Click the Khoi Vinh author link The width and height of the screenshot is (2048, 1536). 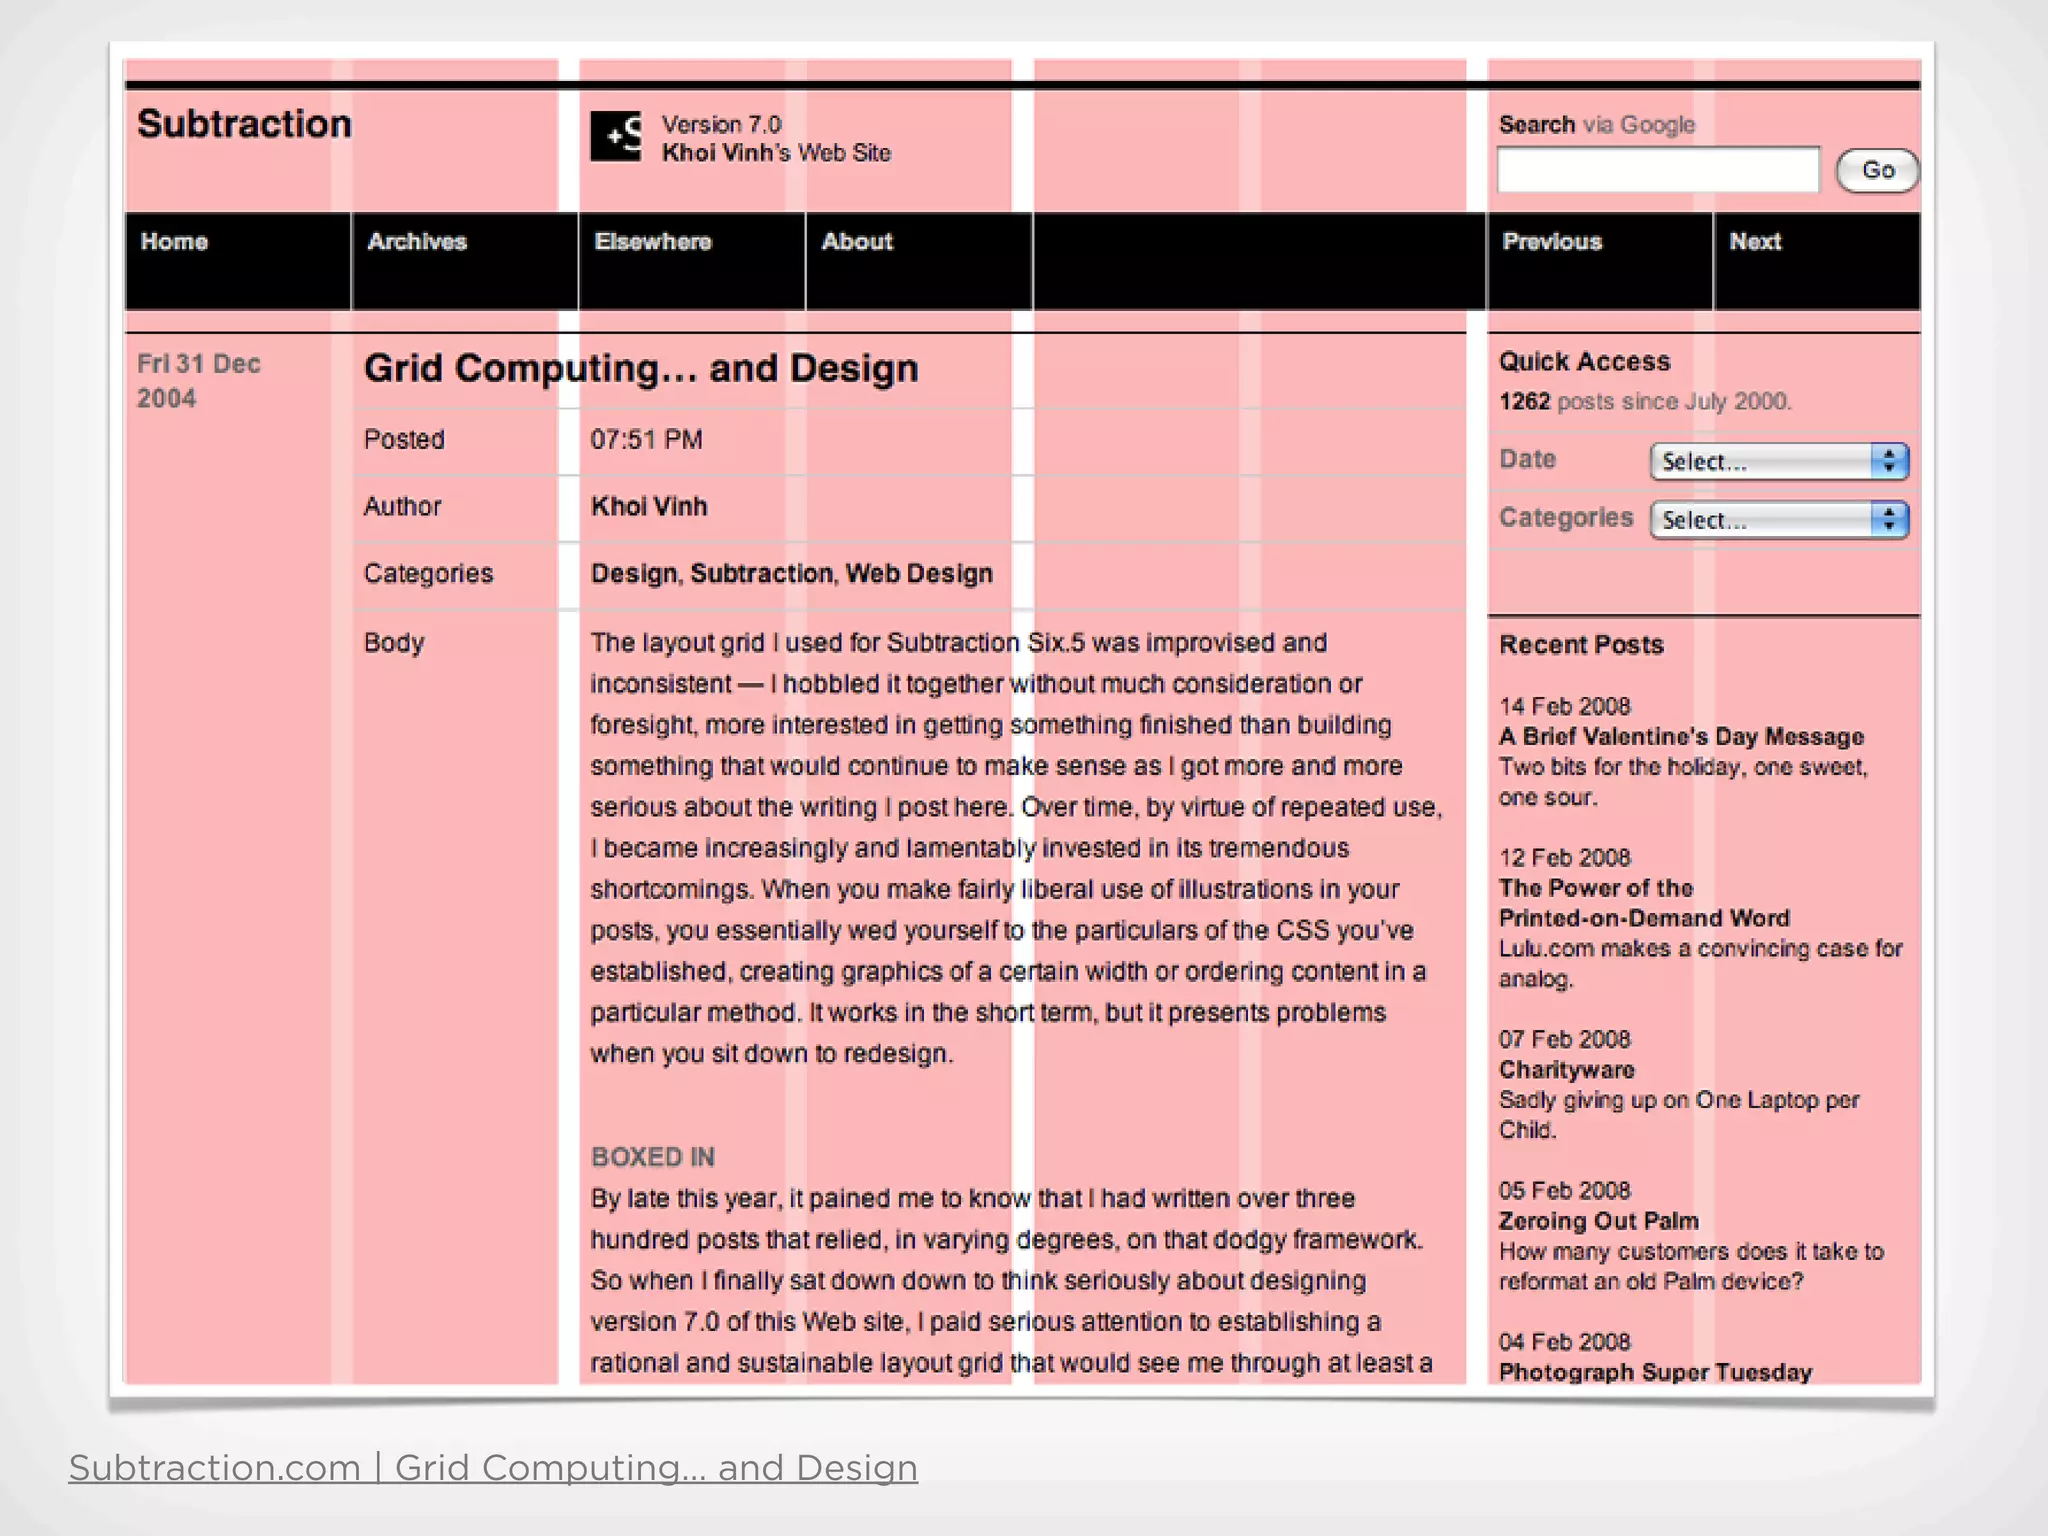point(649,506)
